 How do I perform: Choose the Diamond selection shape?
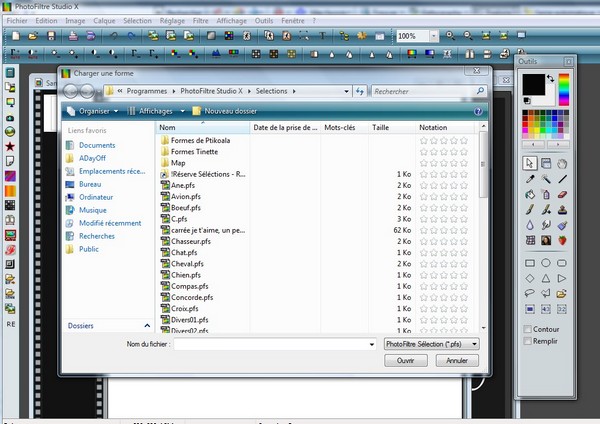pos(530,278)
